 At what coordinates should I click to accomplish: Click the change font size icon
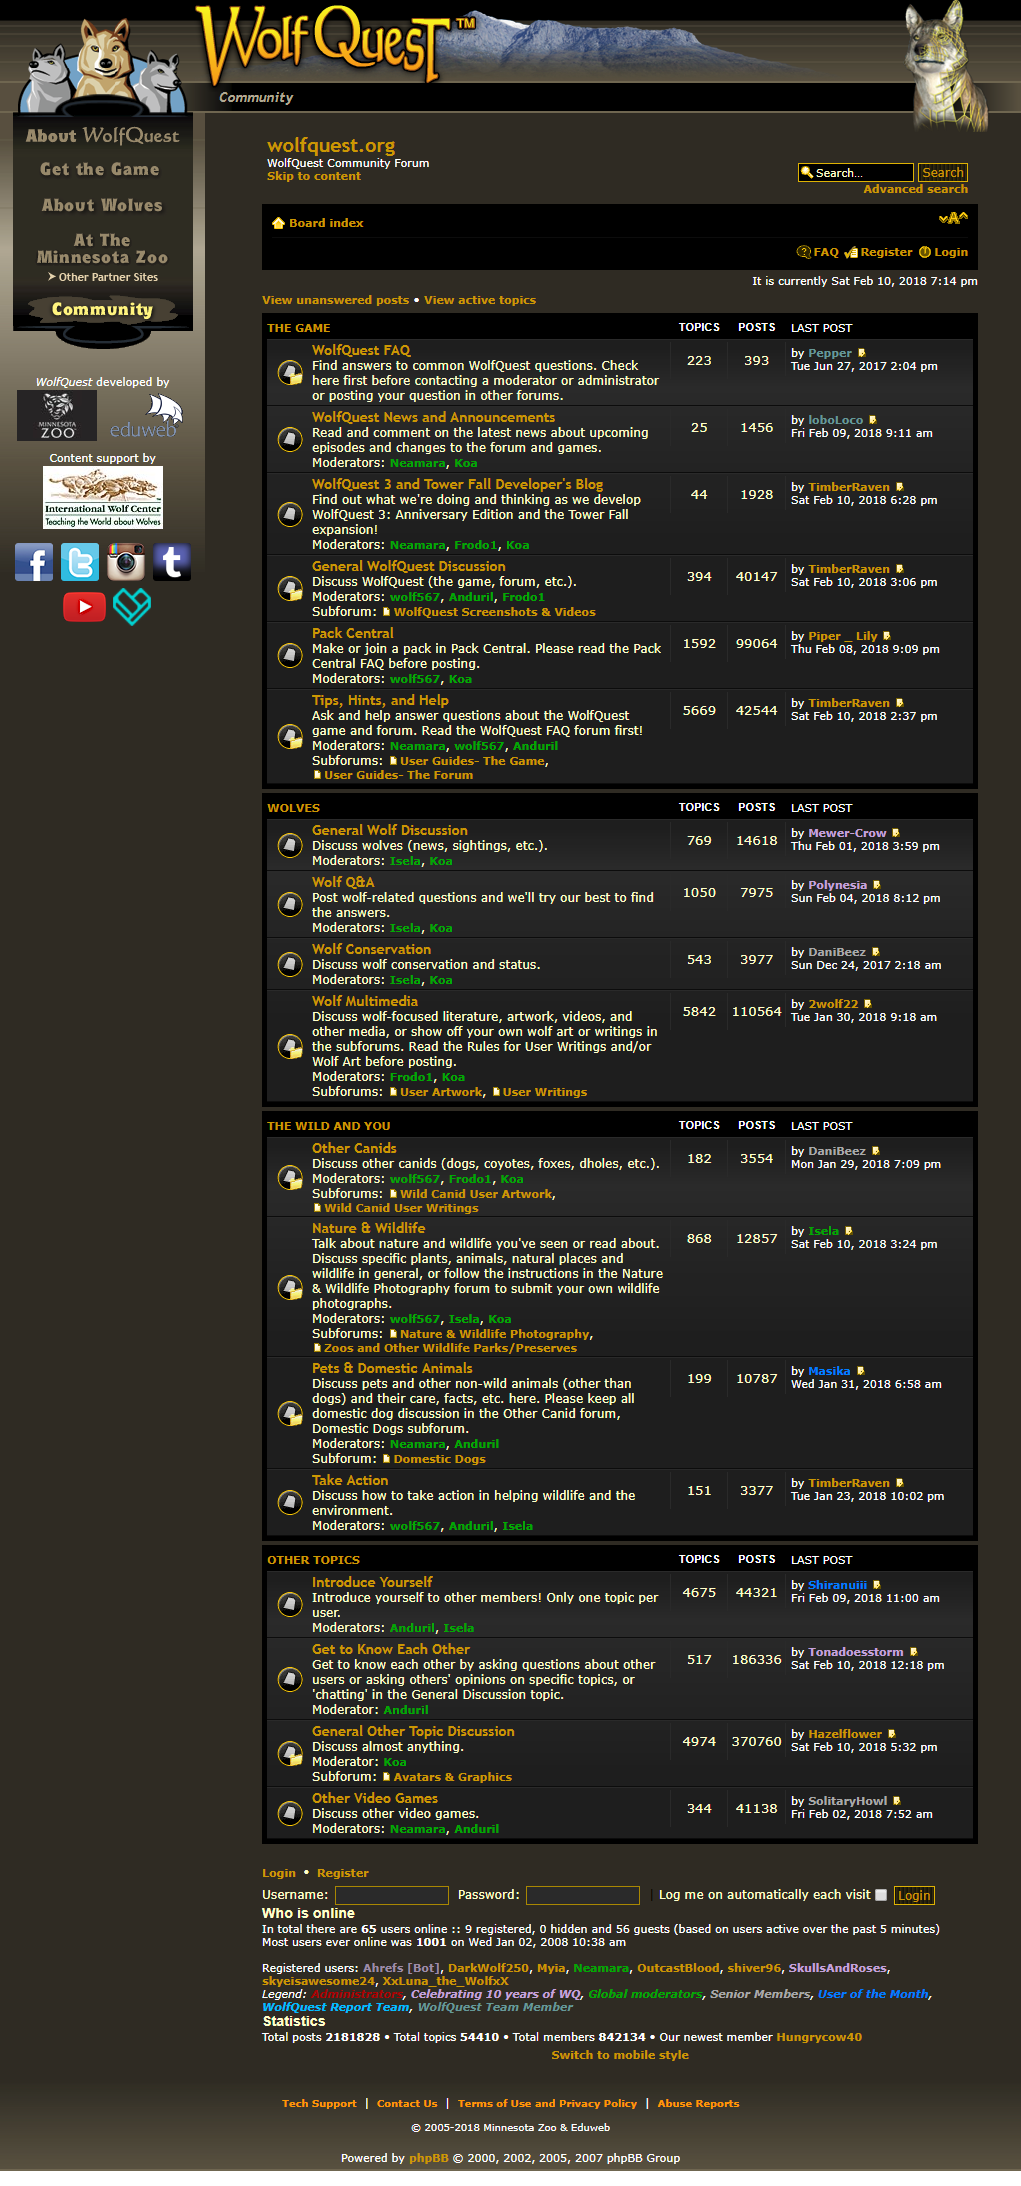(x=953, y=218)
